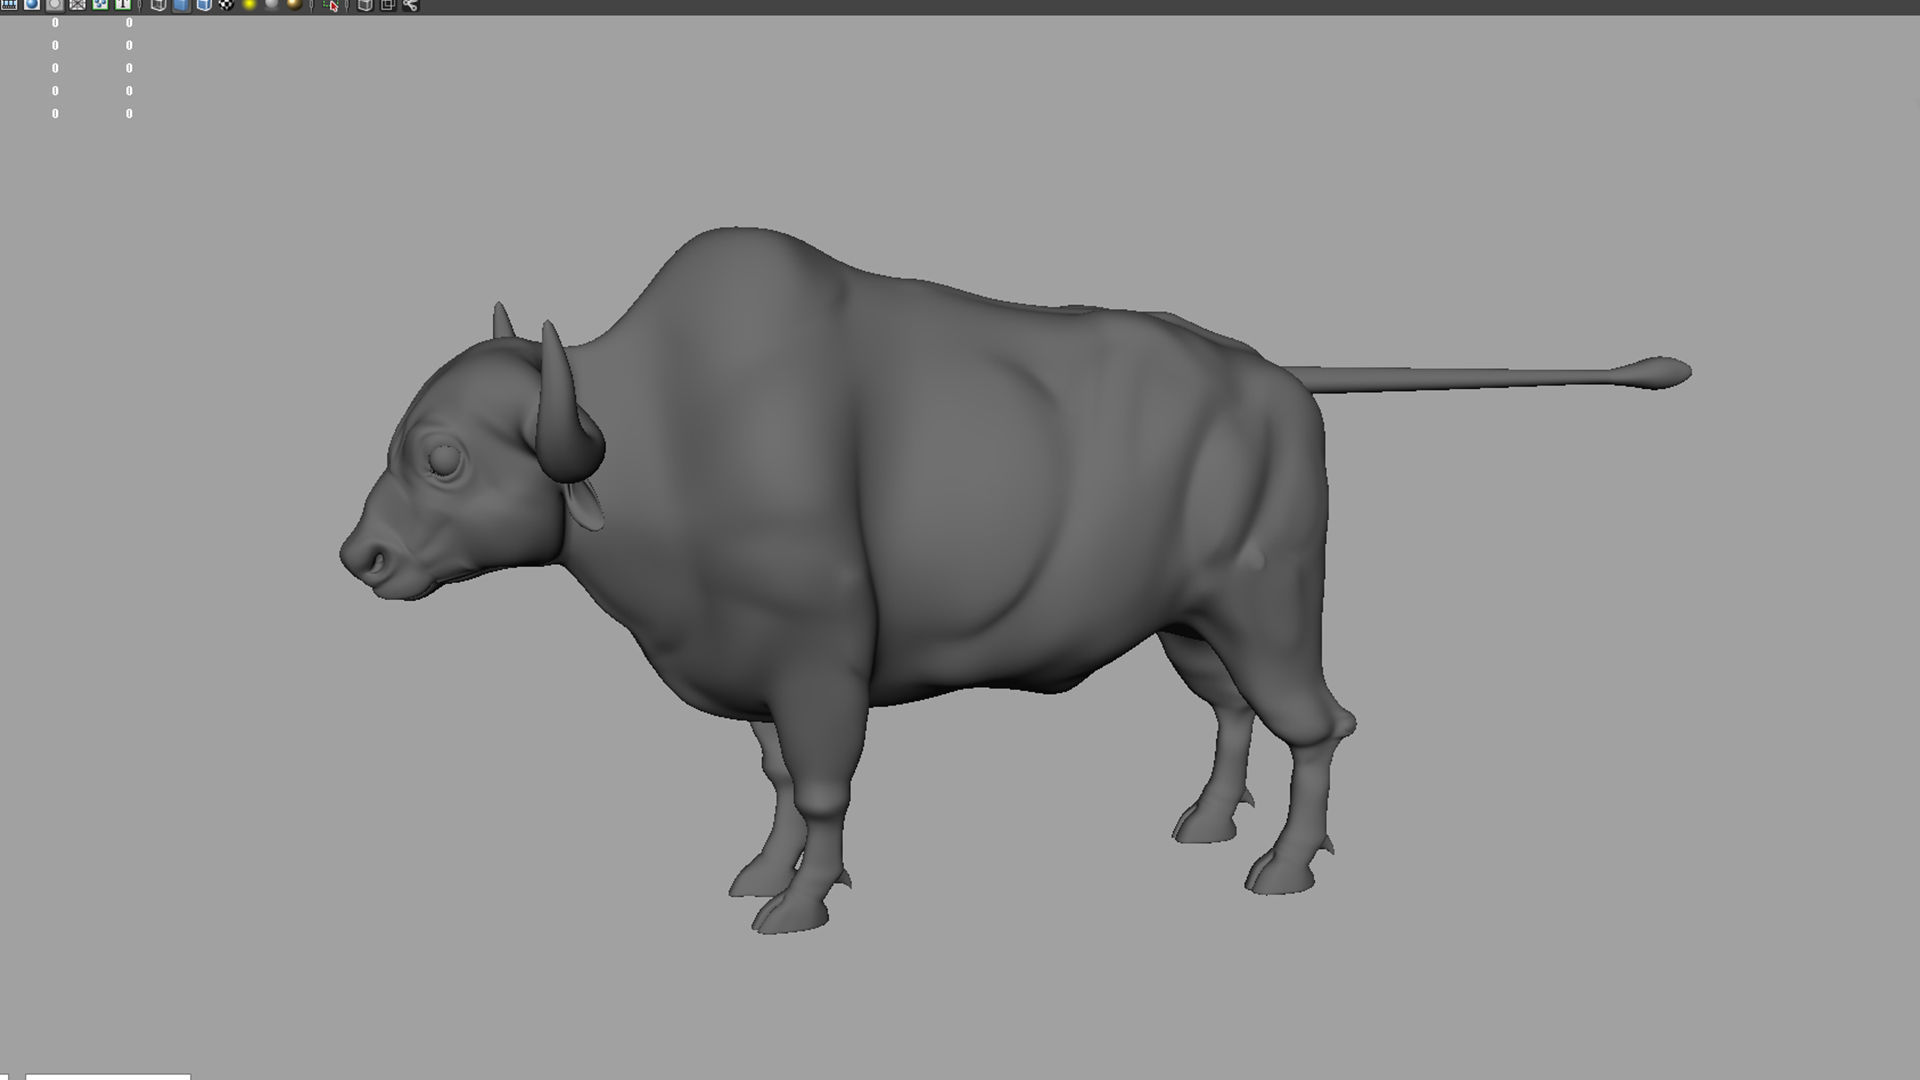Image resolution: width=1920 pixels, height=1080 pixels.
Task: Toggle Isolate Select red cursor icon
Action: point(331,4)
